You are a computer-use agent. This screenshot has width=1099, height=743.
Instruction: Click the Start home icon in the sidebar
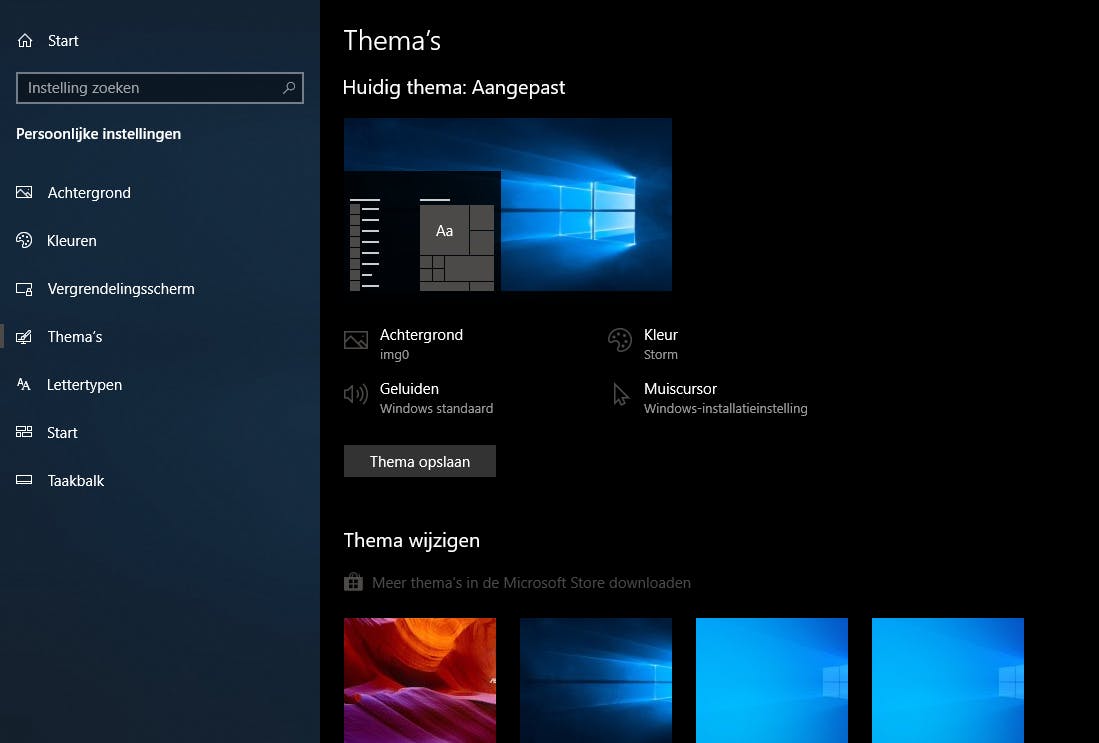25,41
